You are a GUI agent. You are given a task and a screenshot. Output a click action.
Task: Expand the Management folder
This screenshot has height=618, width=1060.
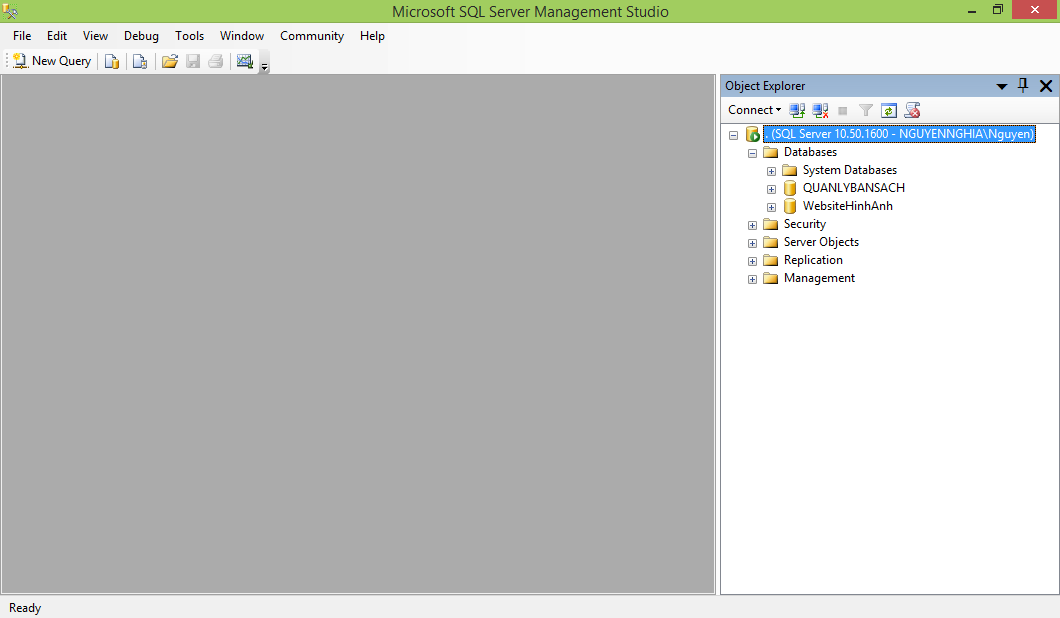coord(752,279)
